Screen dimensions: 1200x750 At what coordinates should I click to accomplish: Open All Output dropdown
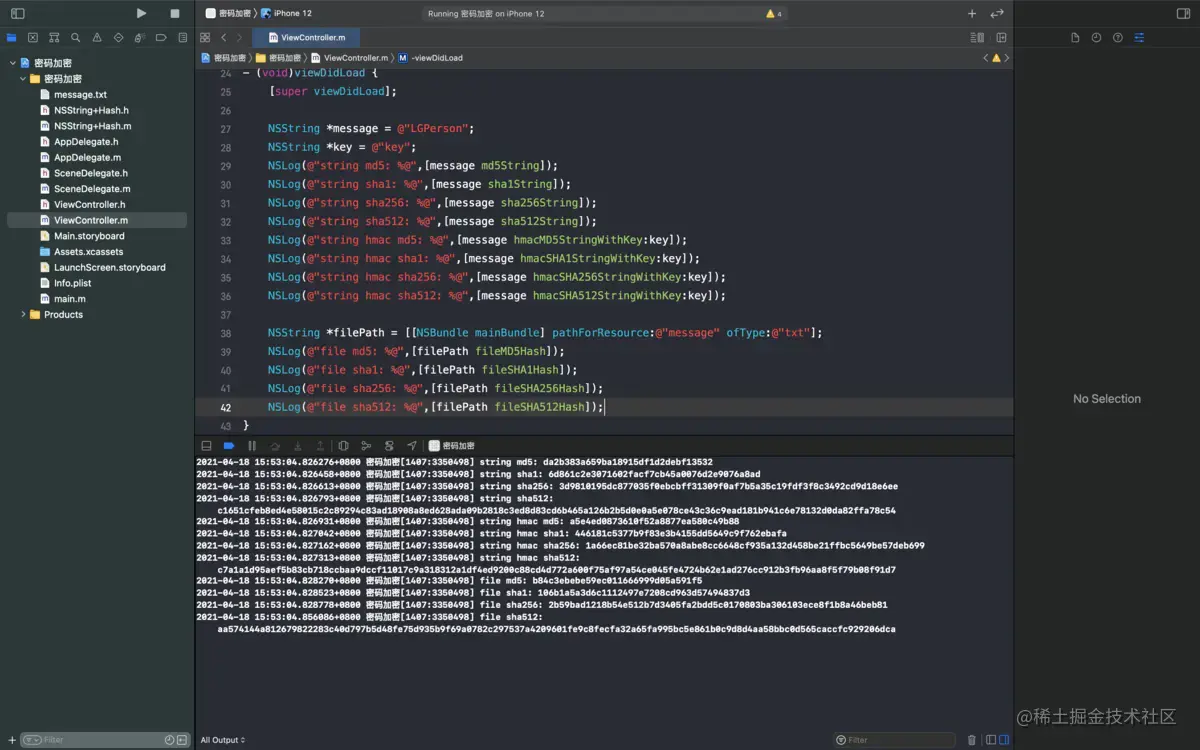[223, 740]
